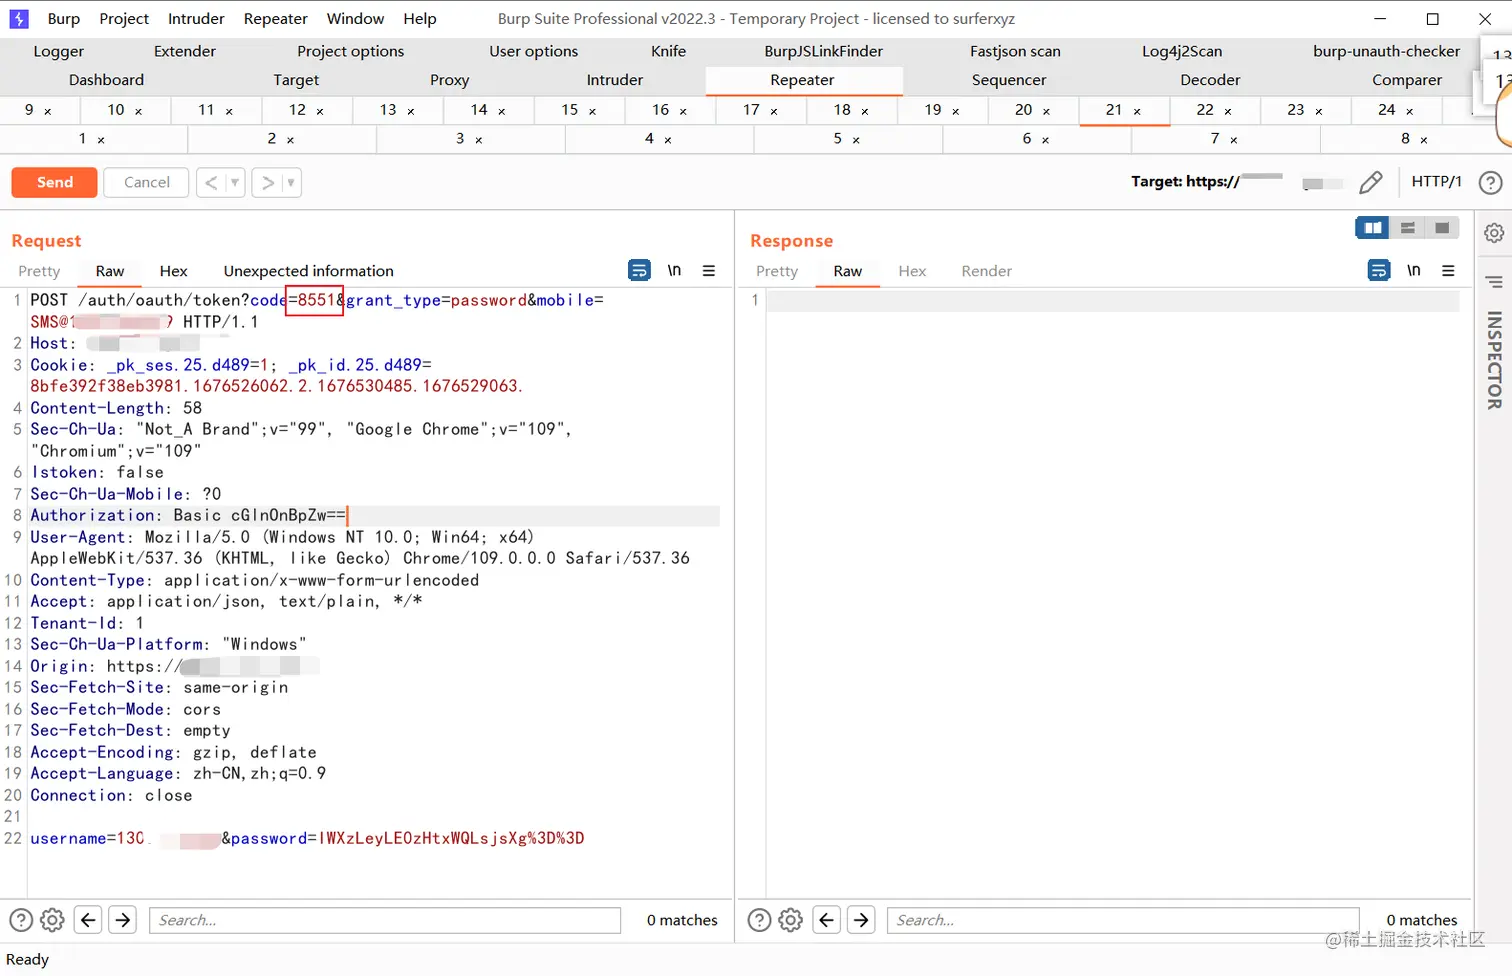Go to next request in history

coord(267,182)
